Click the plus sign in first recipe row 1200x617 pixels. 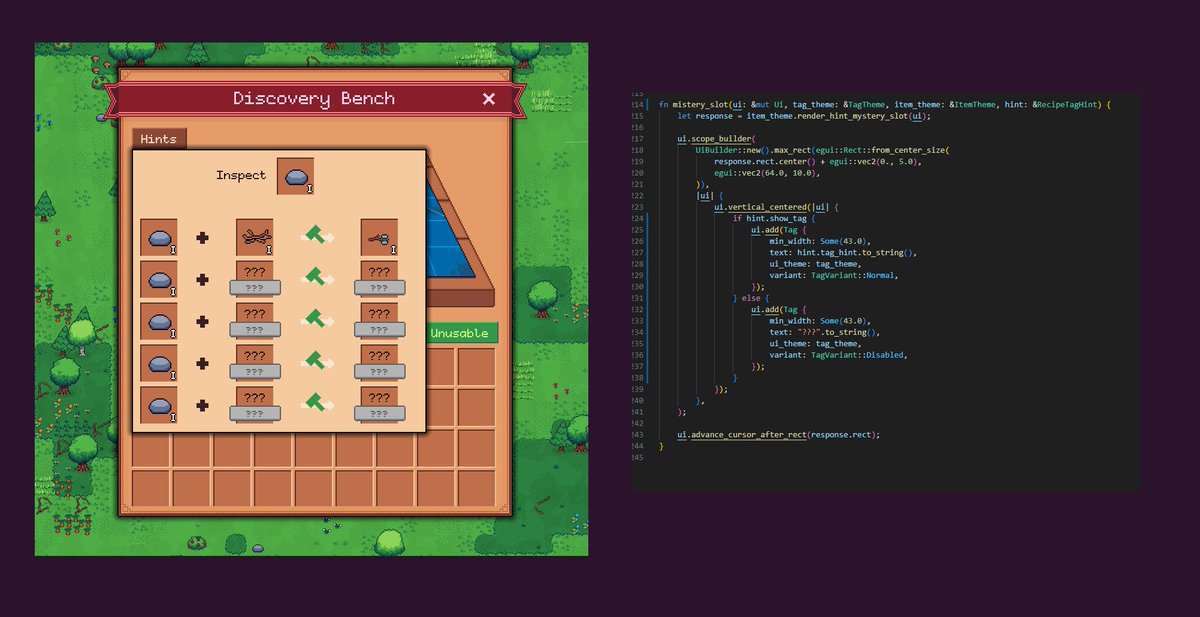tap(203, 238)
